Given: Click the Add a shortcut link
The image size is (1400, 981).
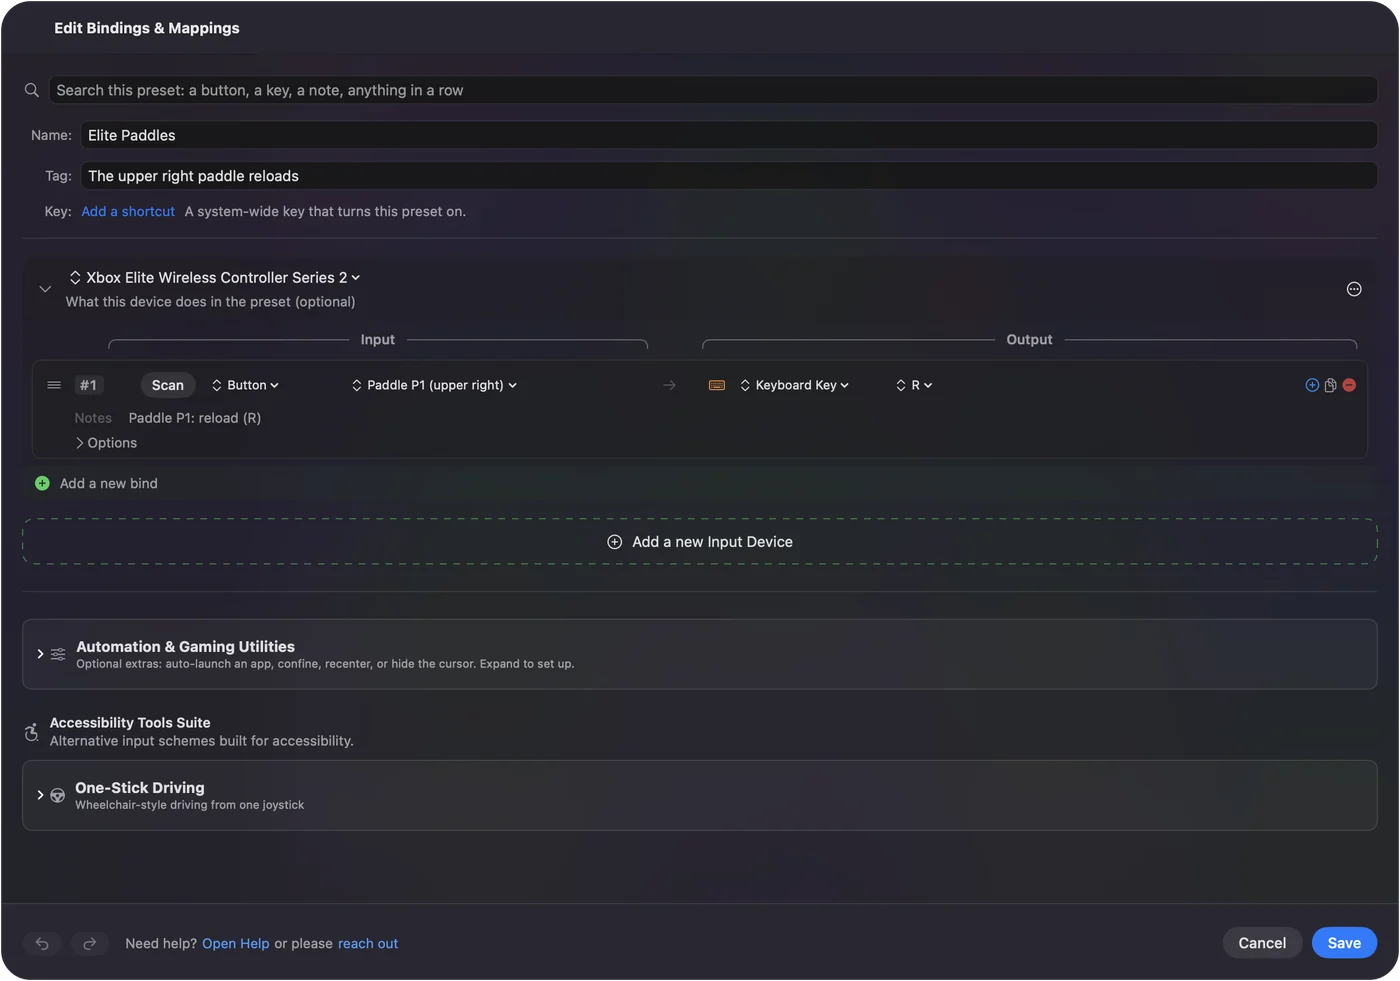Looking at the screenshot, I should point(128,211).
